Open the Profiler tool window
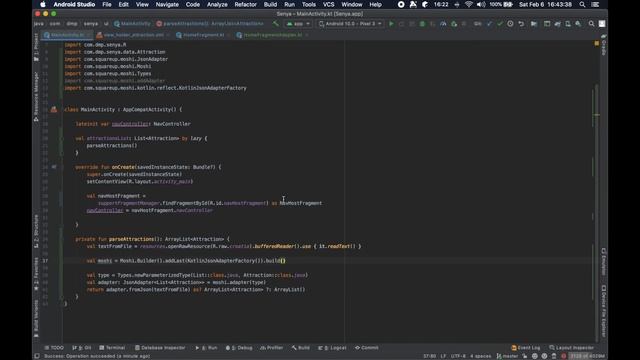 click(x=271, y=348)
